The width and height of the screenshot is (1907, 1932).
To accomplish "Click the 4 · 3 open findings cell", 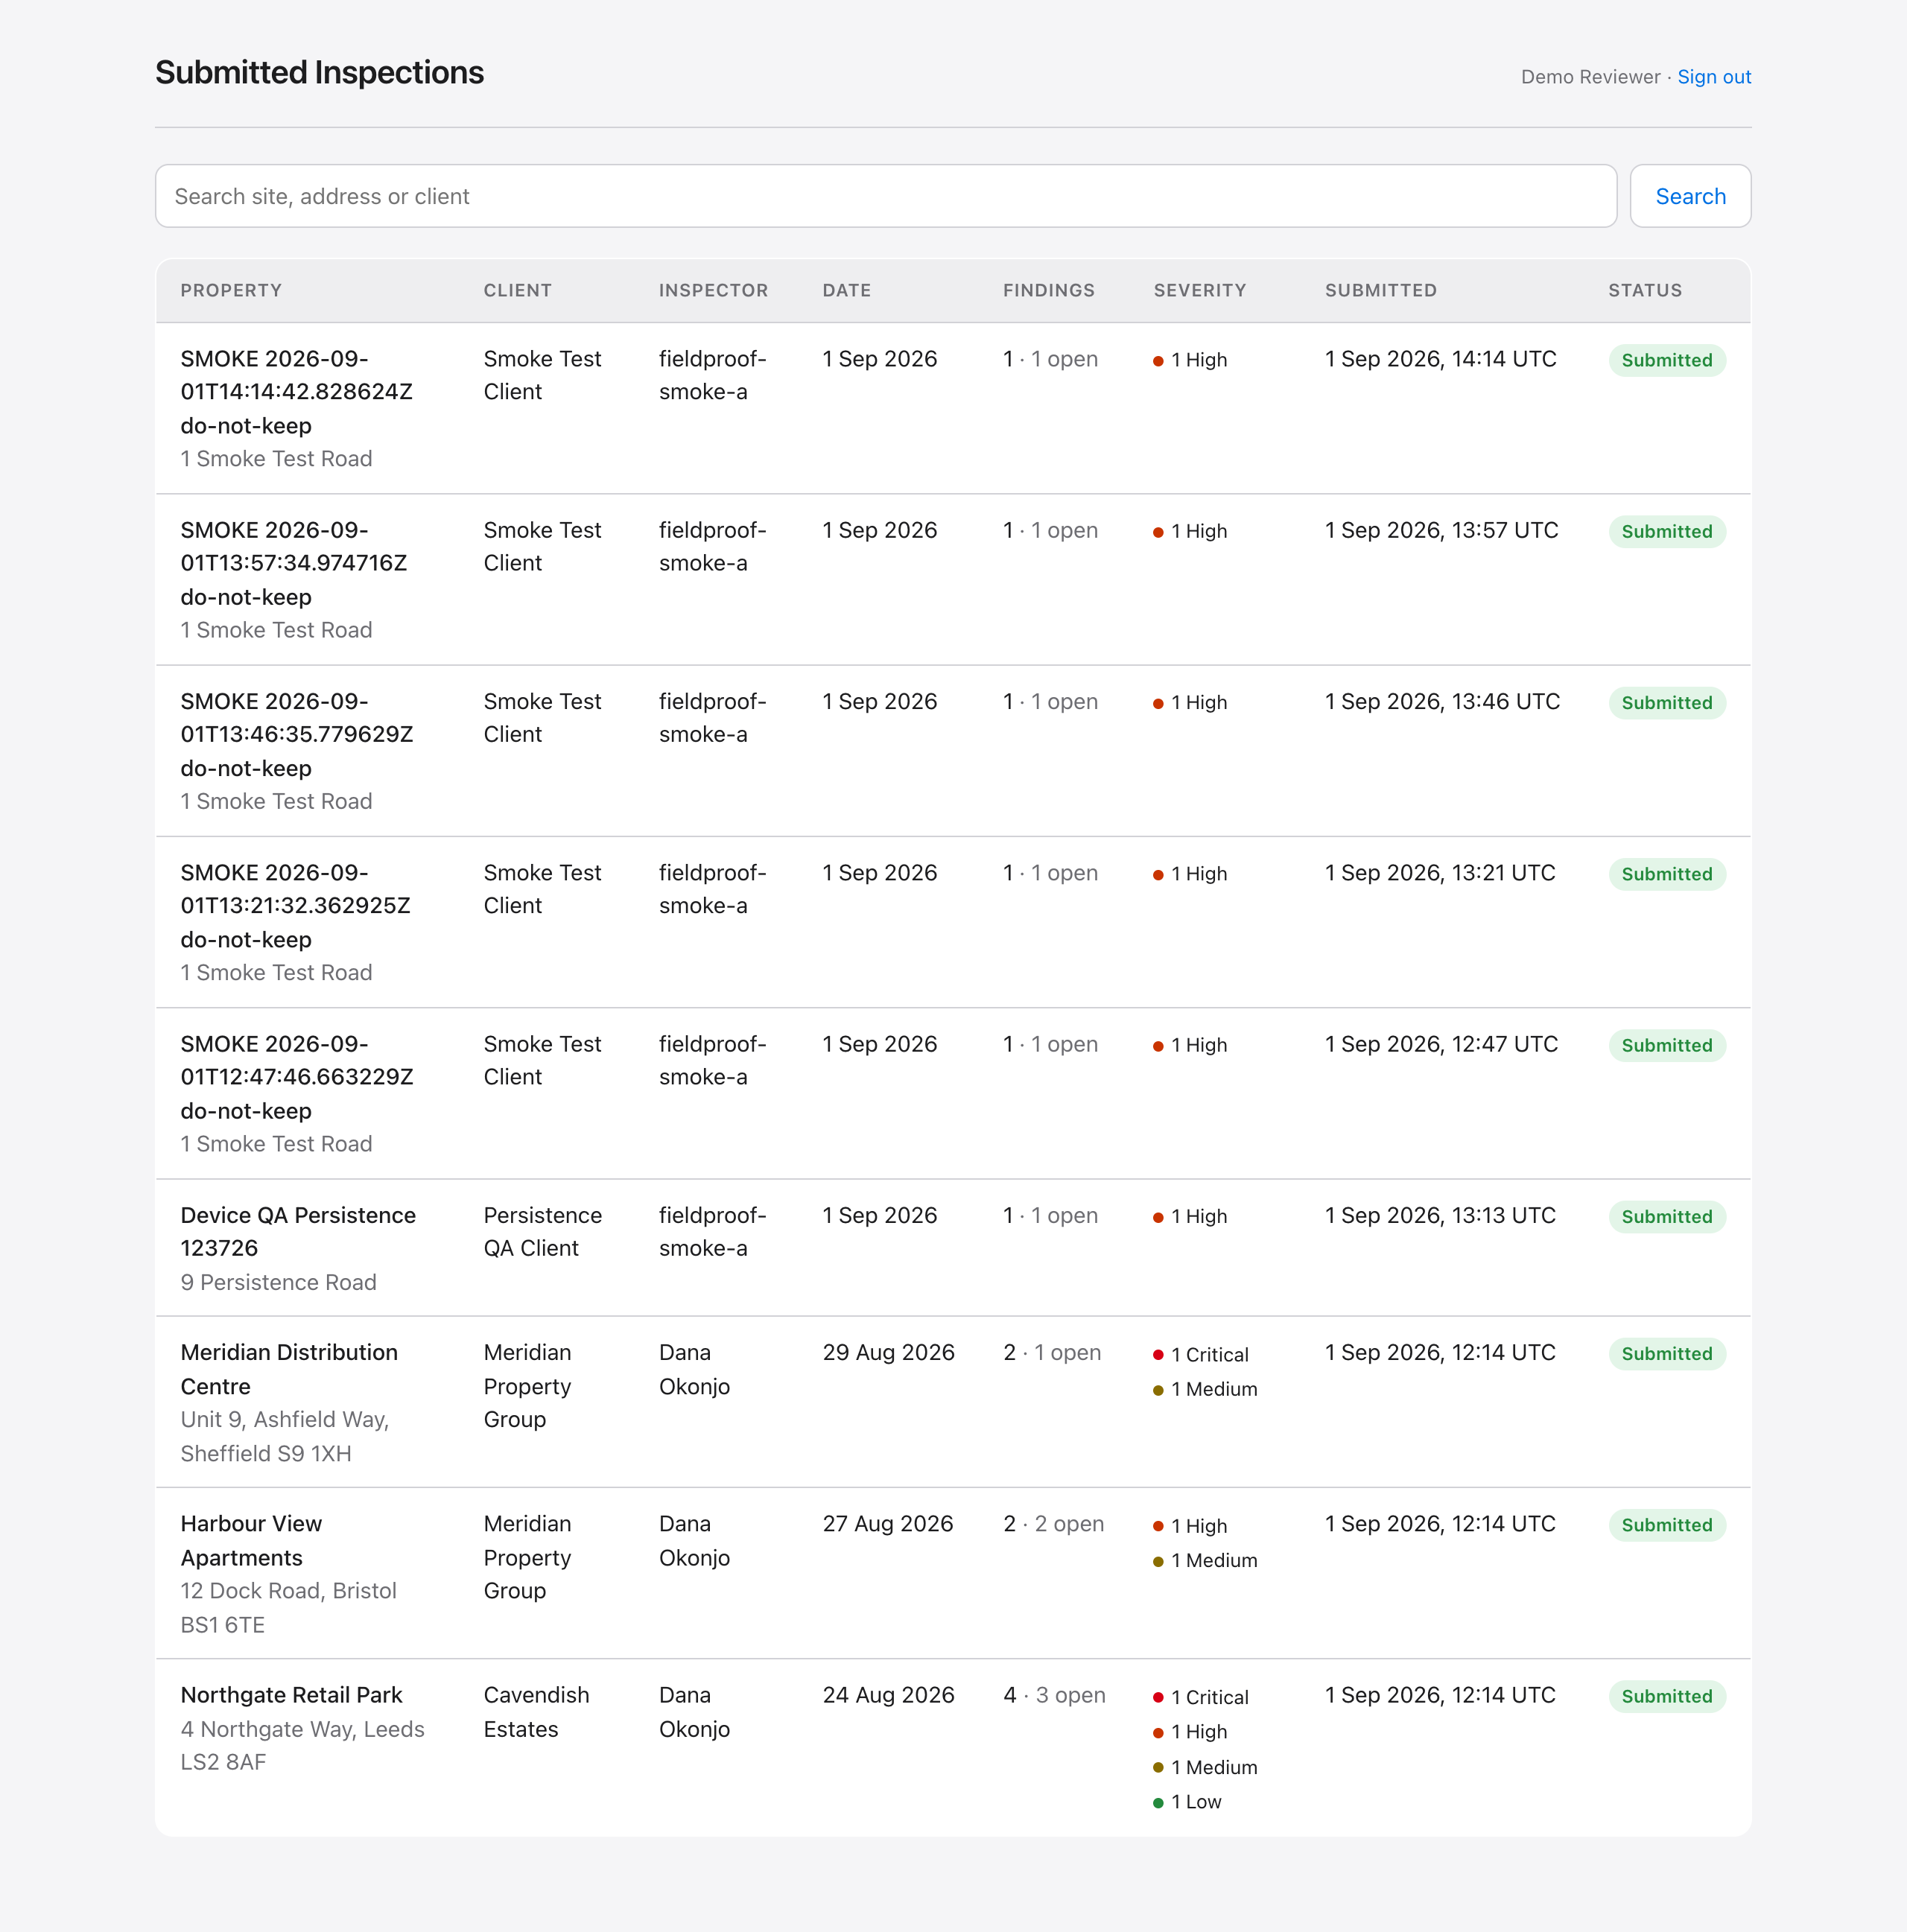I will tap(1054, 1695).
